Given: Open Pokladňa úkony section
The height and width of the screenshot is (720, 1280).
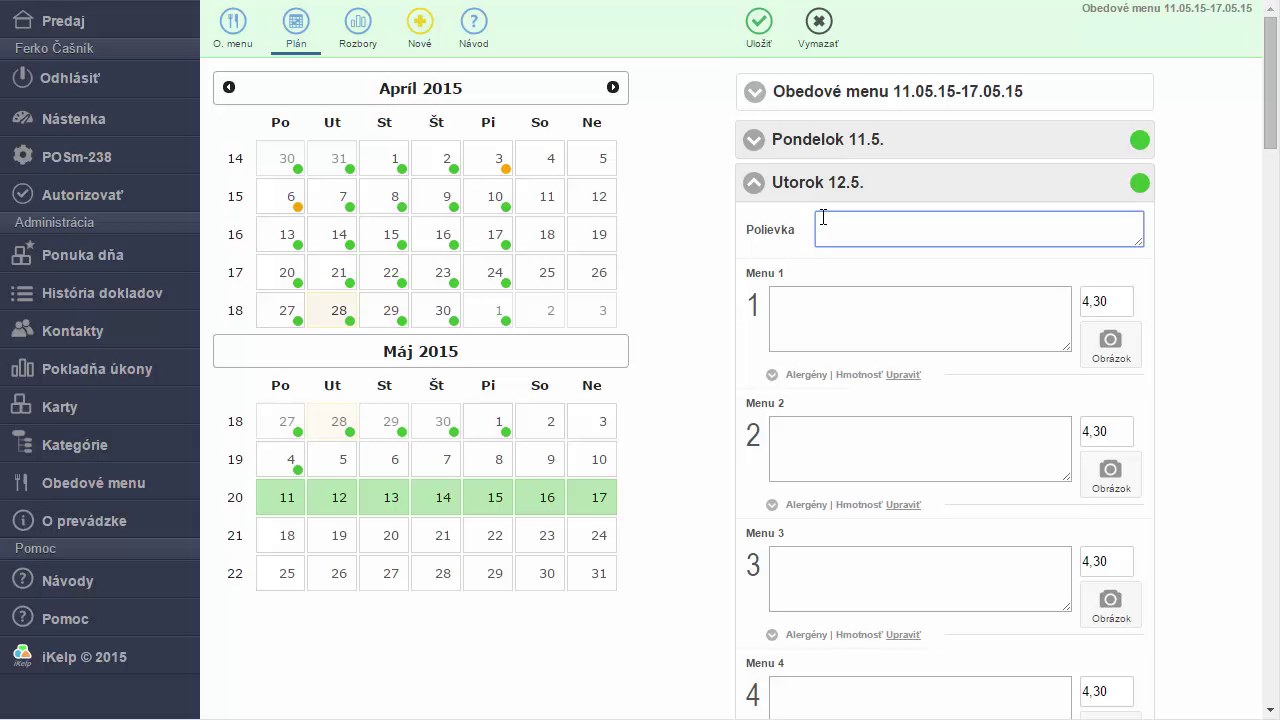Looking at the screenshot, I should pyautogui.click(x=100, y=368).
